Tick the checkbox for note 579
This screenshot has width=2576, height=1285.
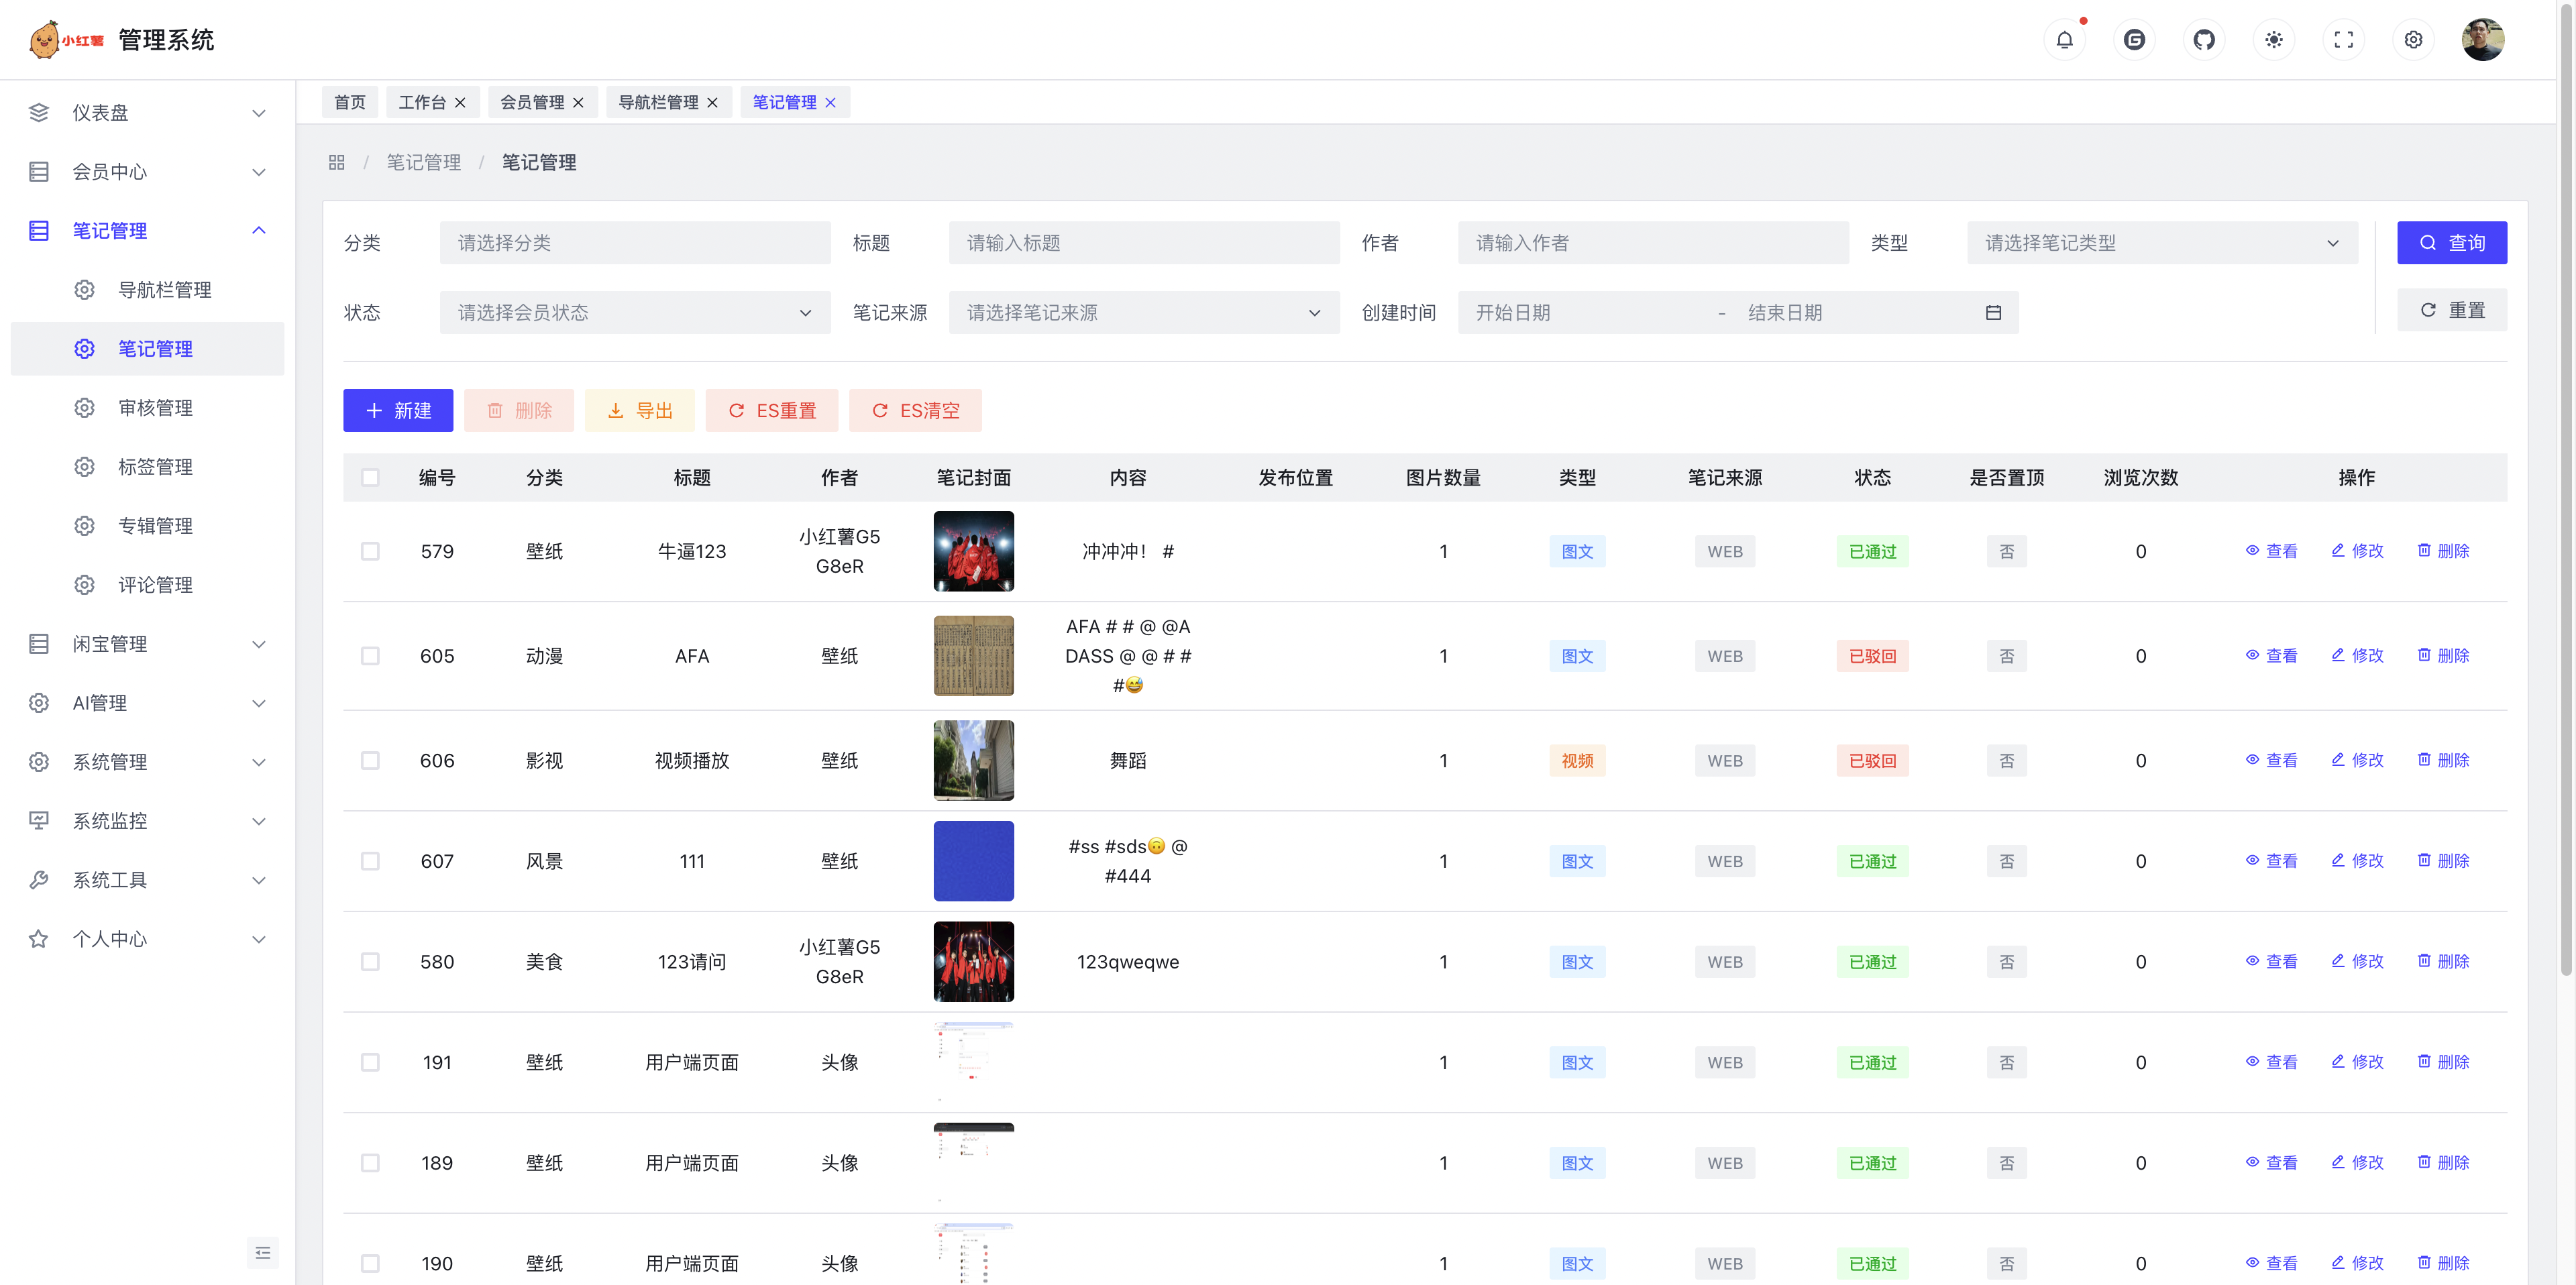tap(370, 552)
